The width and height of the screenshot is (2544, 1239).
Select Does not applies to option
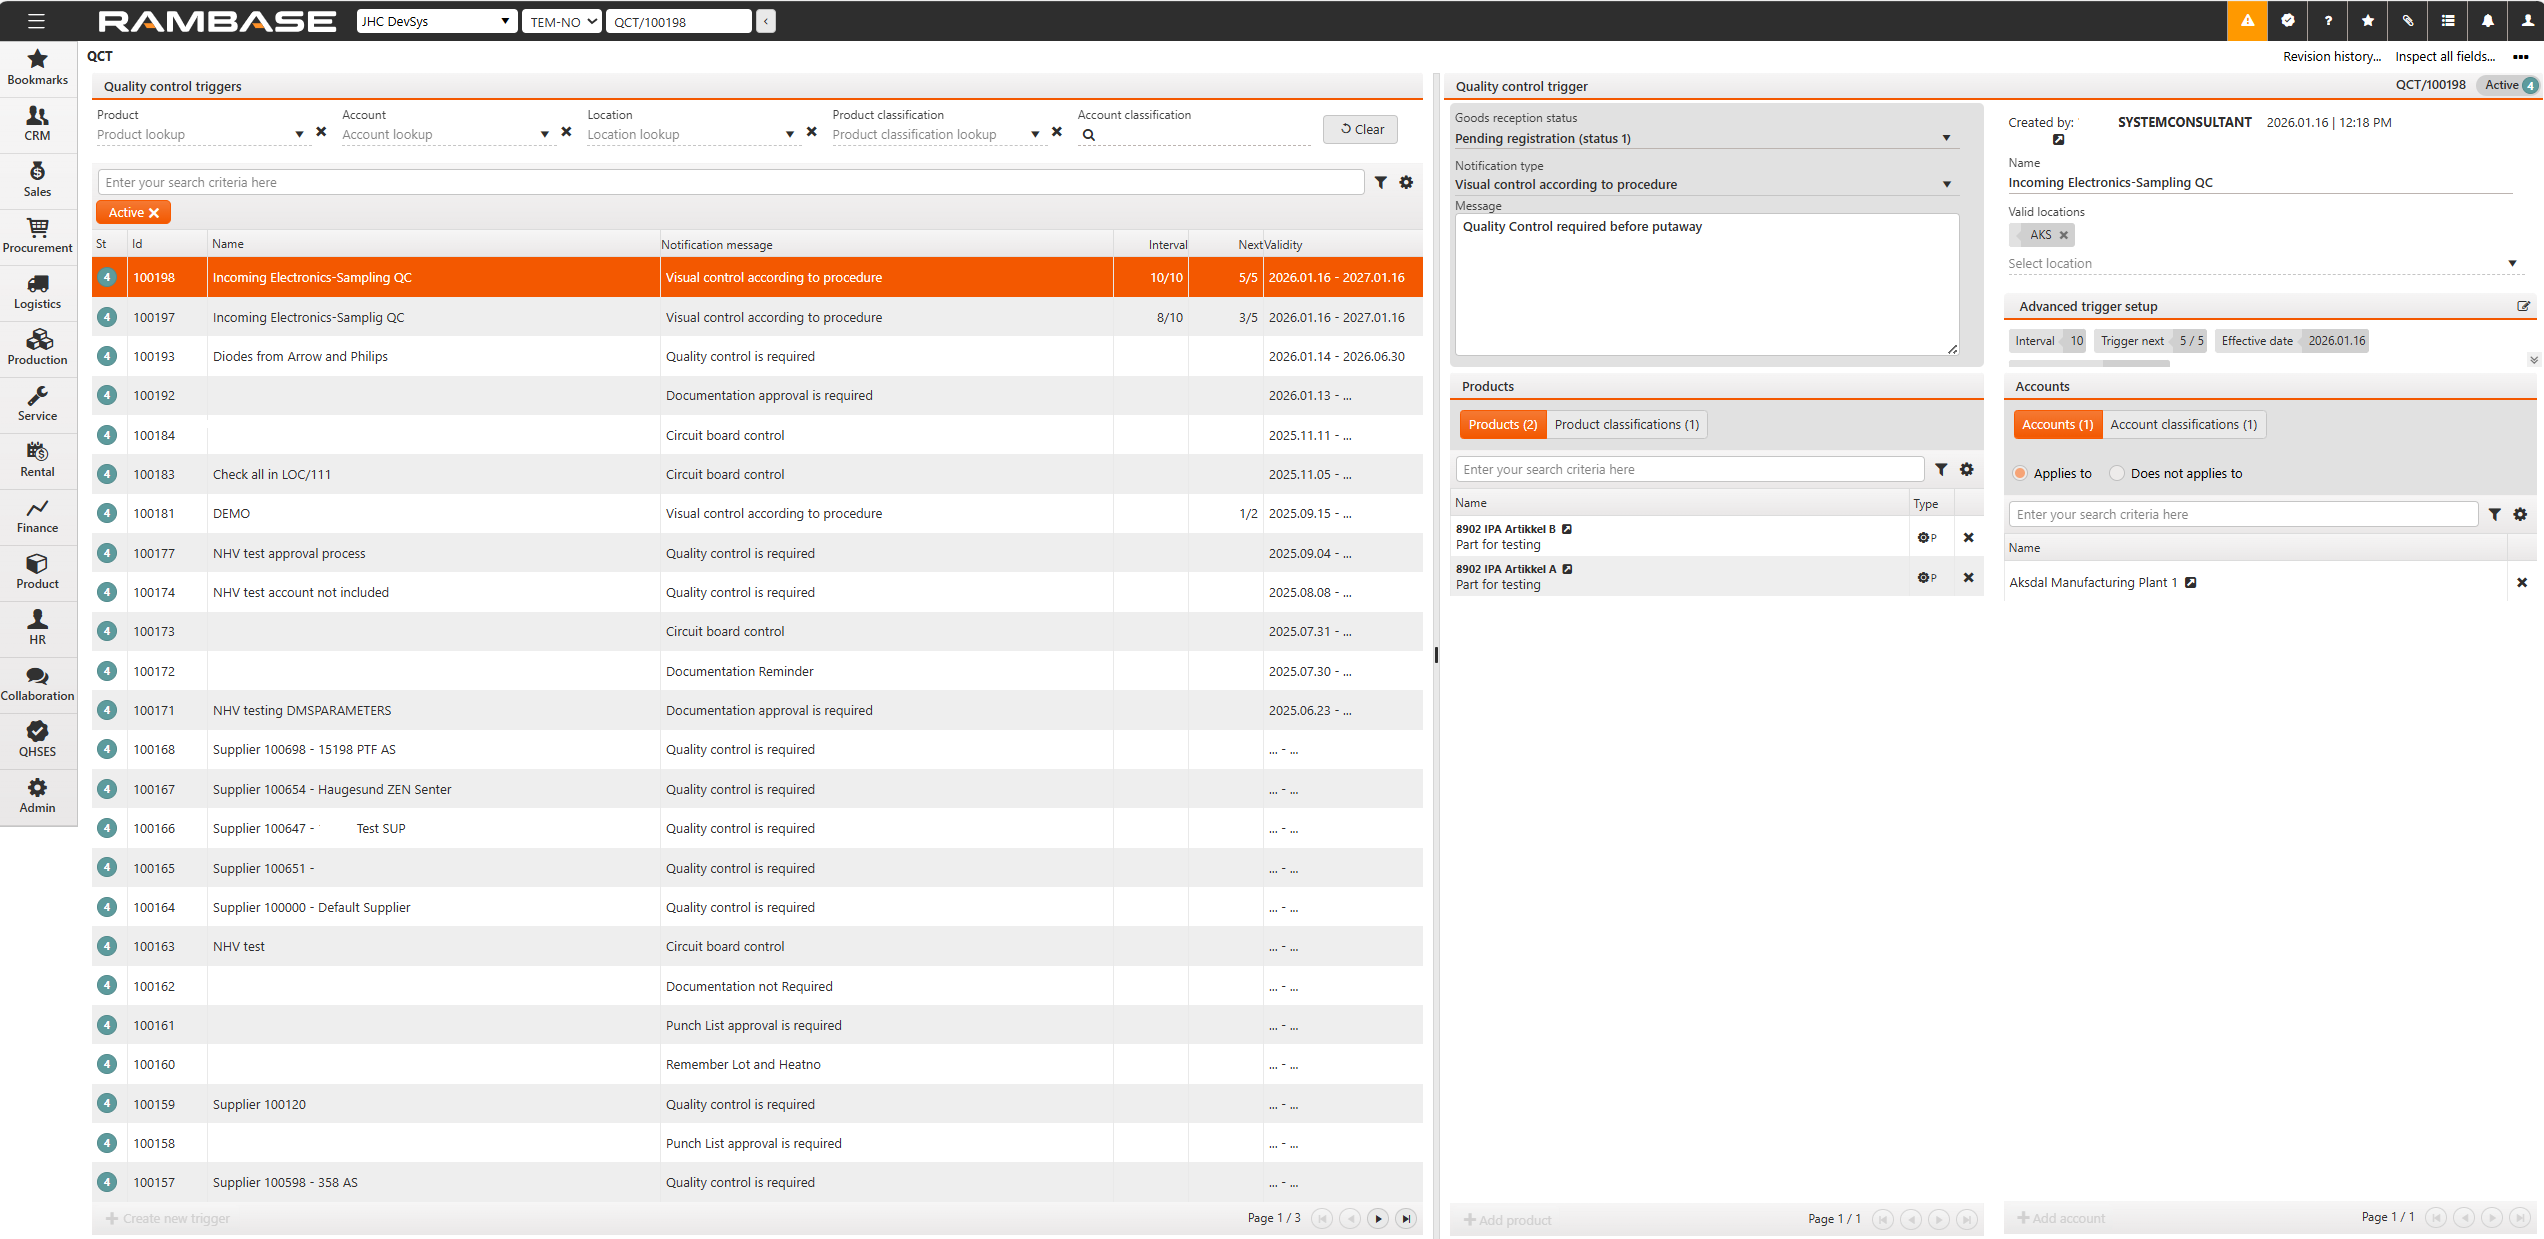[2117, 474]
